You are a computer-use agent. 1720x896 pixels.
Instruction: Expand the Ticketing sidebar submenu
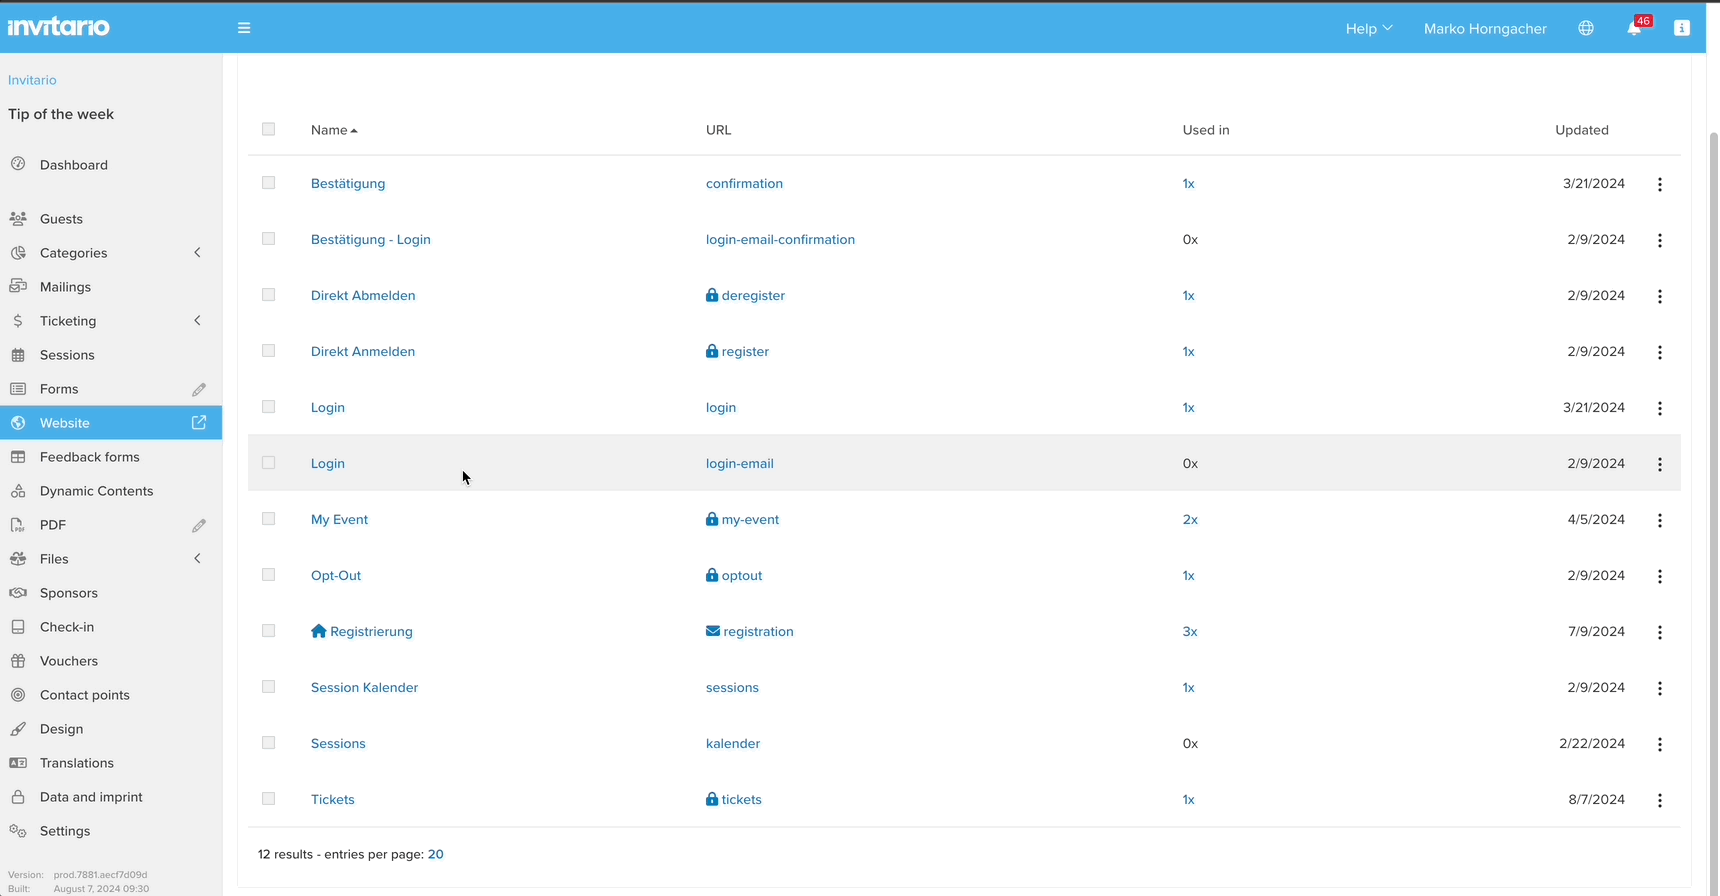pyautogui.click(x=197, y=321)
